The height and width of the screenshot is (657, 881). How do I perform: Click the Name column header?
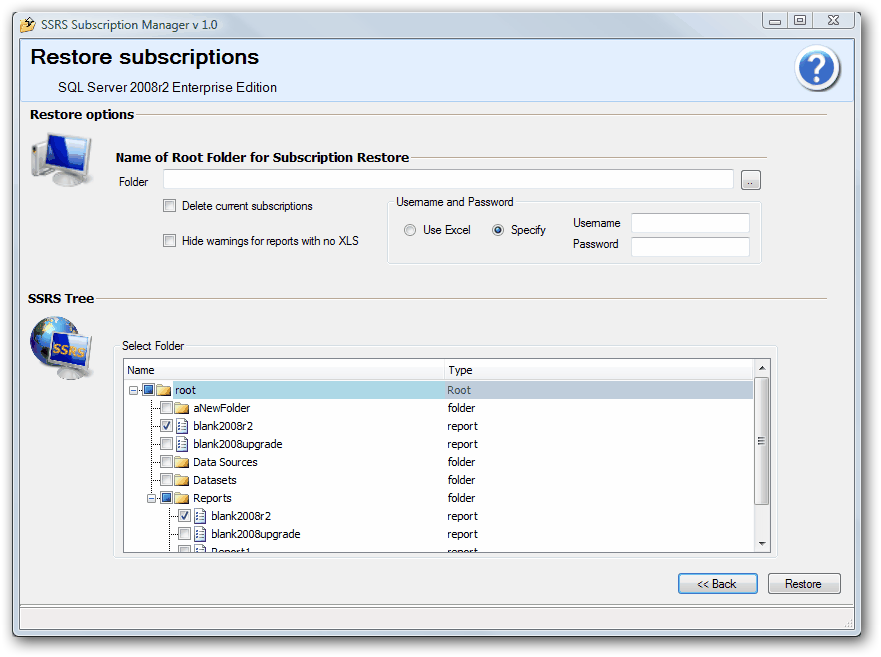coord(284,370)
